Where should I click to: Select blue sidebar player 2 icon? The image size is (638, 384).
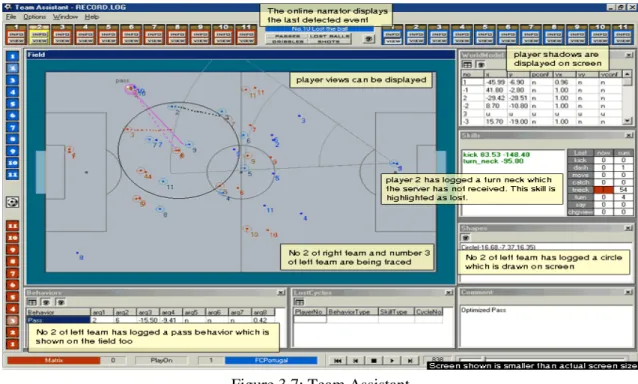click(12, 68)
